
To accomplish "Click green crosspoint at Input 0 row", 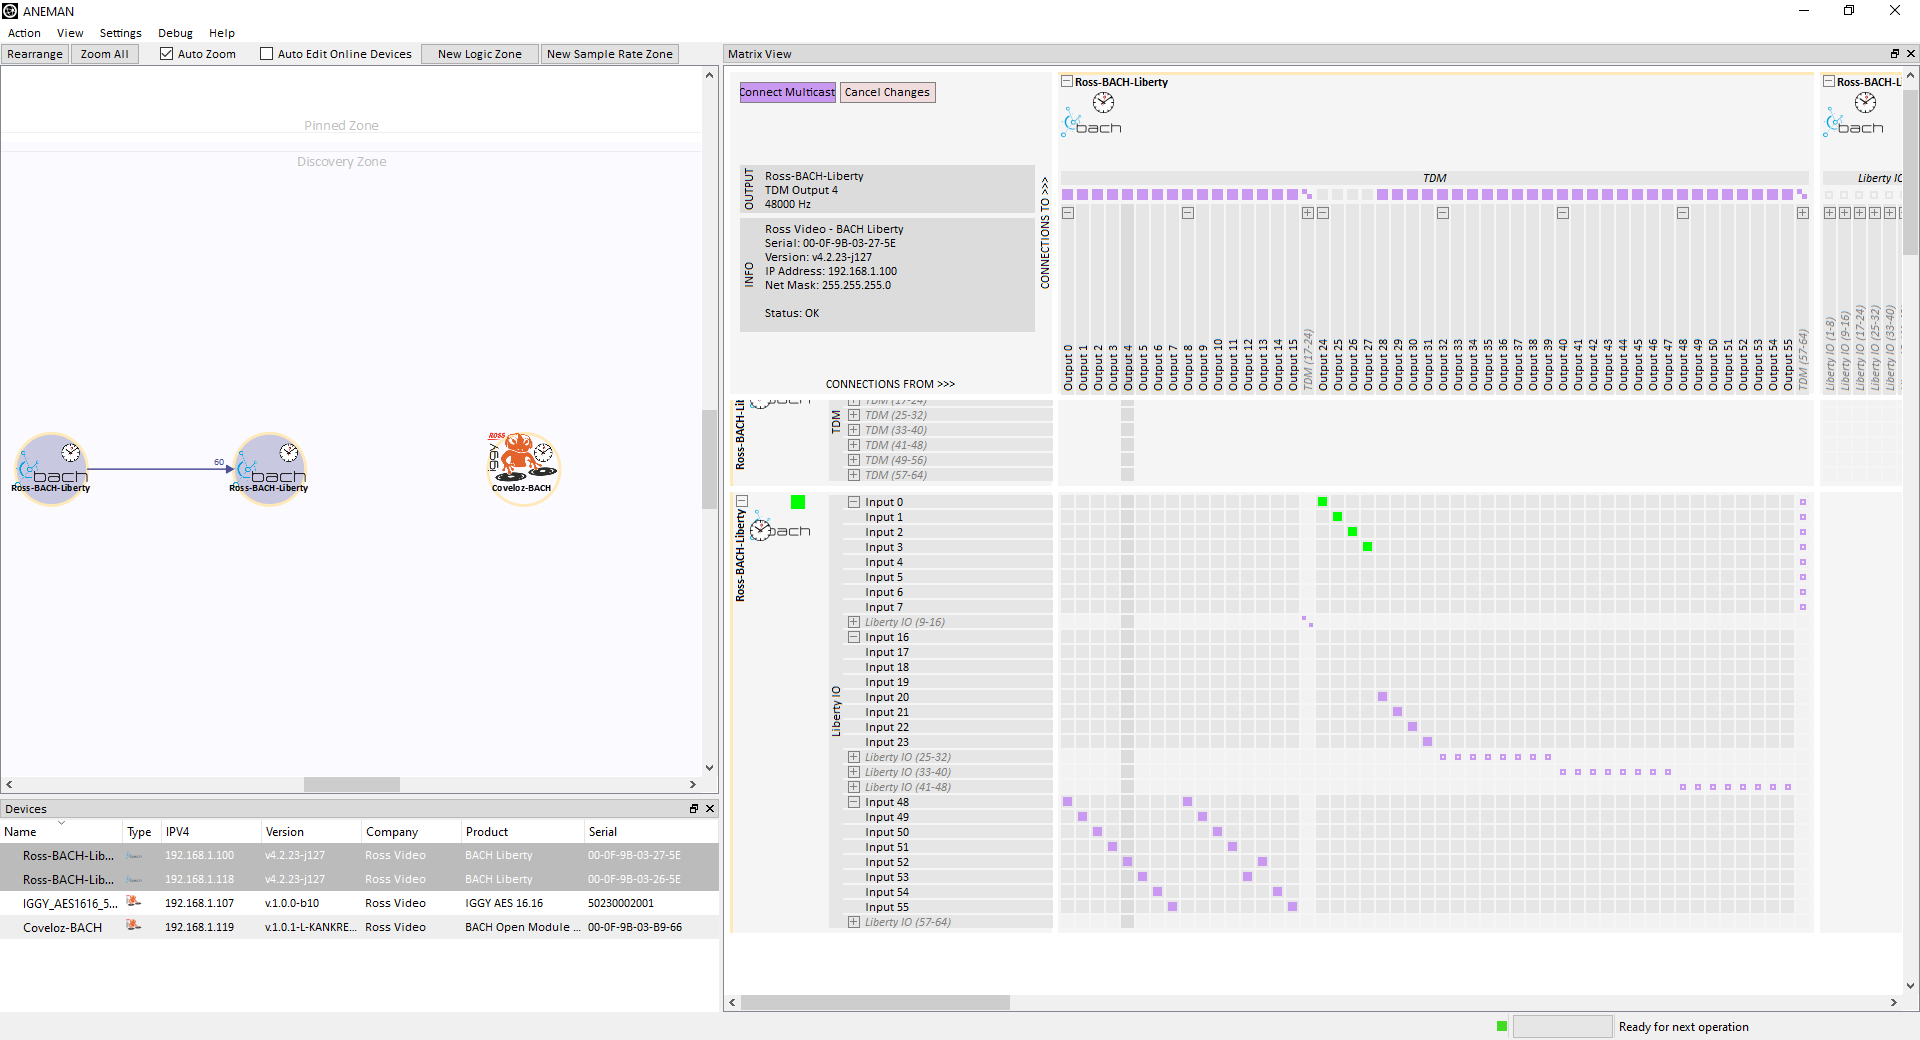I will tap(1322, 502).
